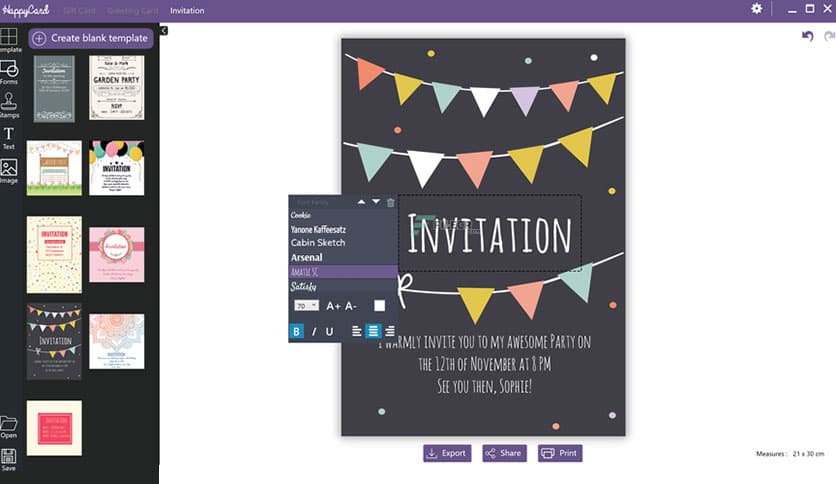This screenshot has width=836, height=484.
Task: Click 'the 12th of November at 8 PM' line
Action: point(485,364)
